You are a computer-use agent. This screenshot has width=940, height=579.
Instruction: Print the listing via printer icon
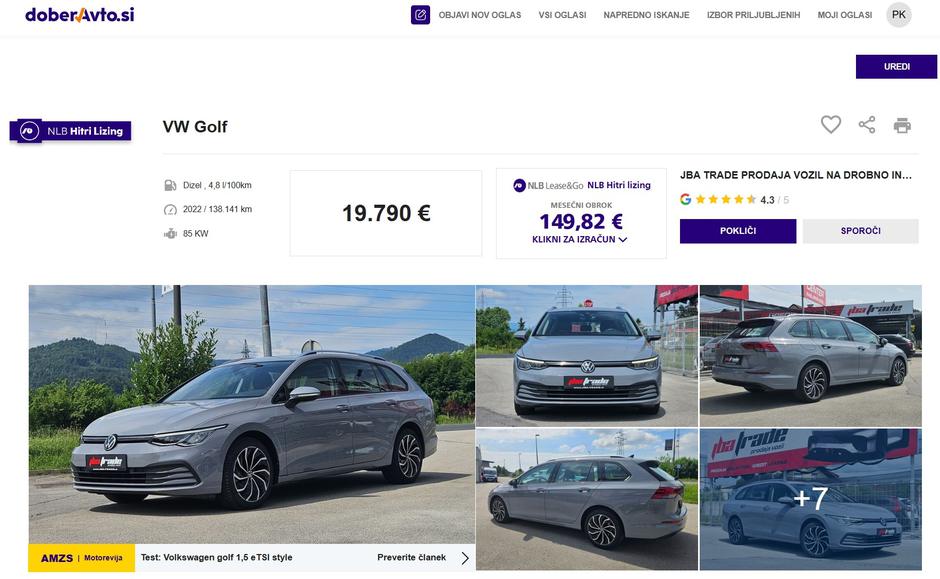pyautogui.click(x=902, y=125)
